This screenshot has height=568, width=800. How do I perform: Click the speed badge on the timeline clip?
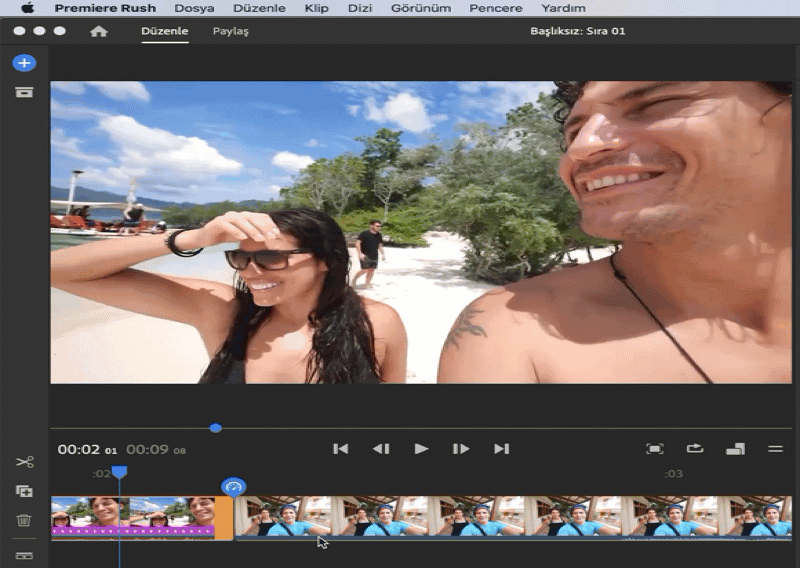pos(234,487)
